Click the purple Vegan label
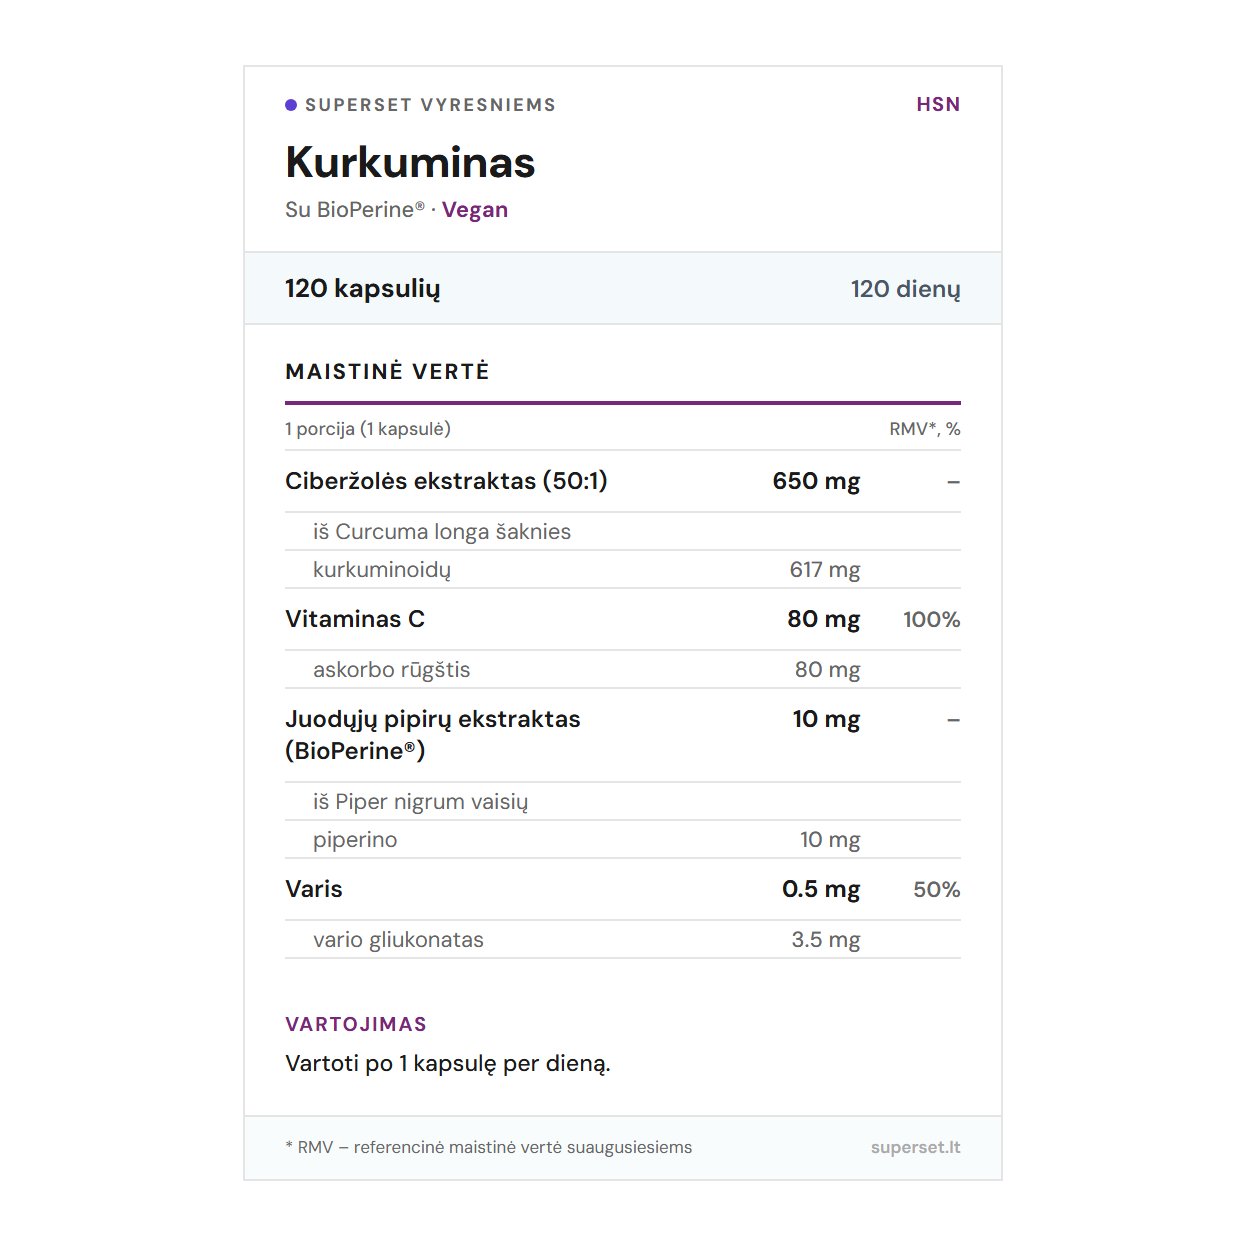 [x=475, y=210]
